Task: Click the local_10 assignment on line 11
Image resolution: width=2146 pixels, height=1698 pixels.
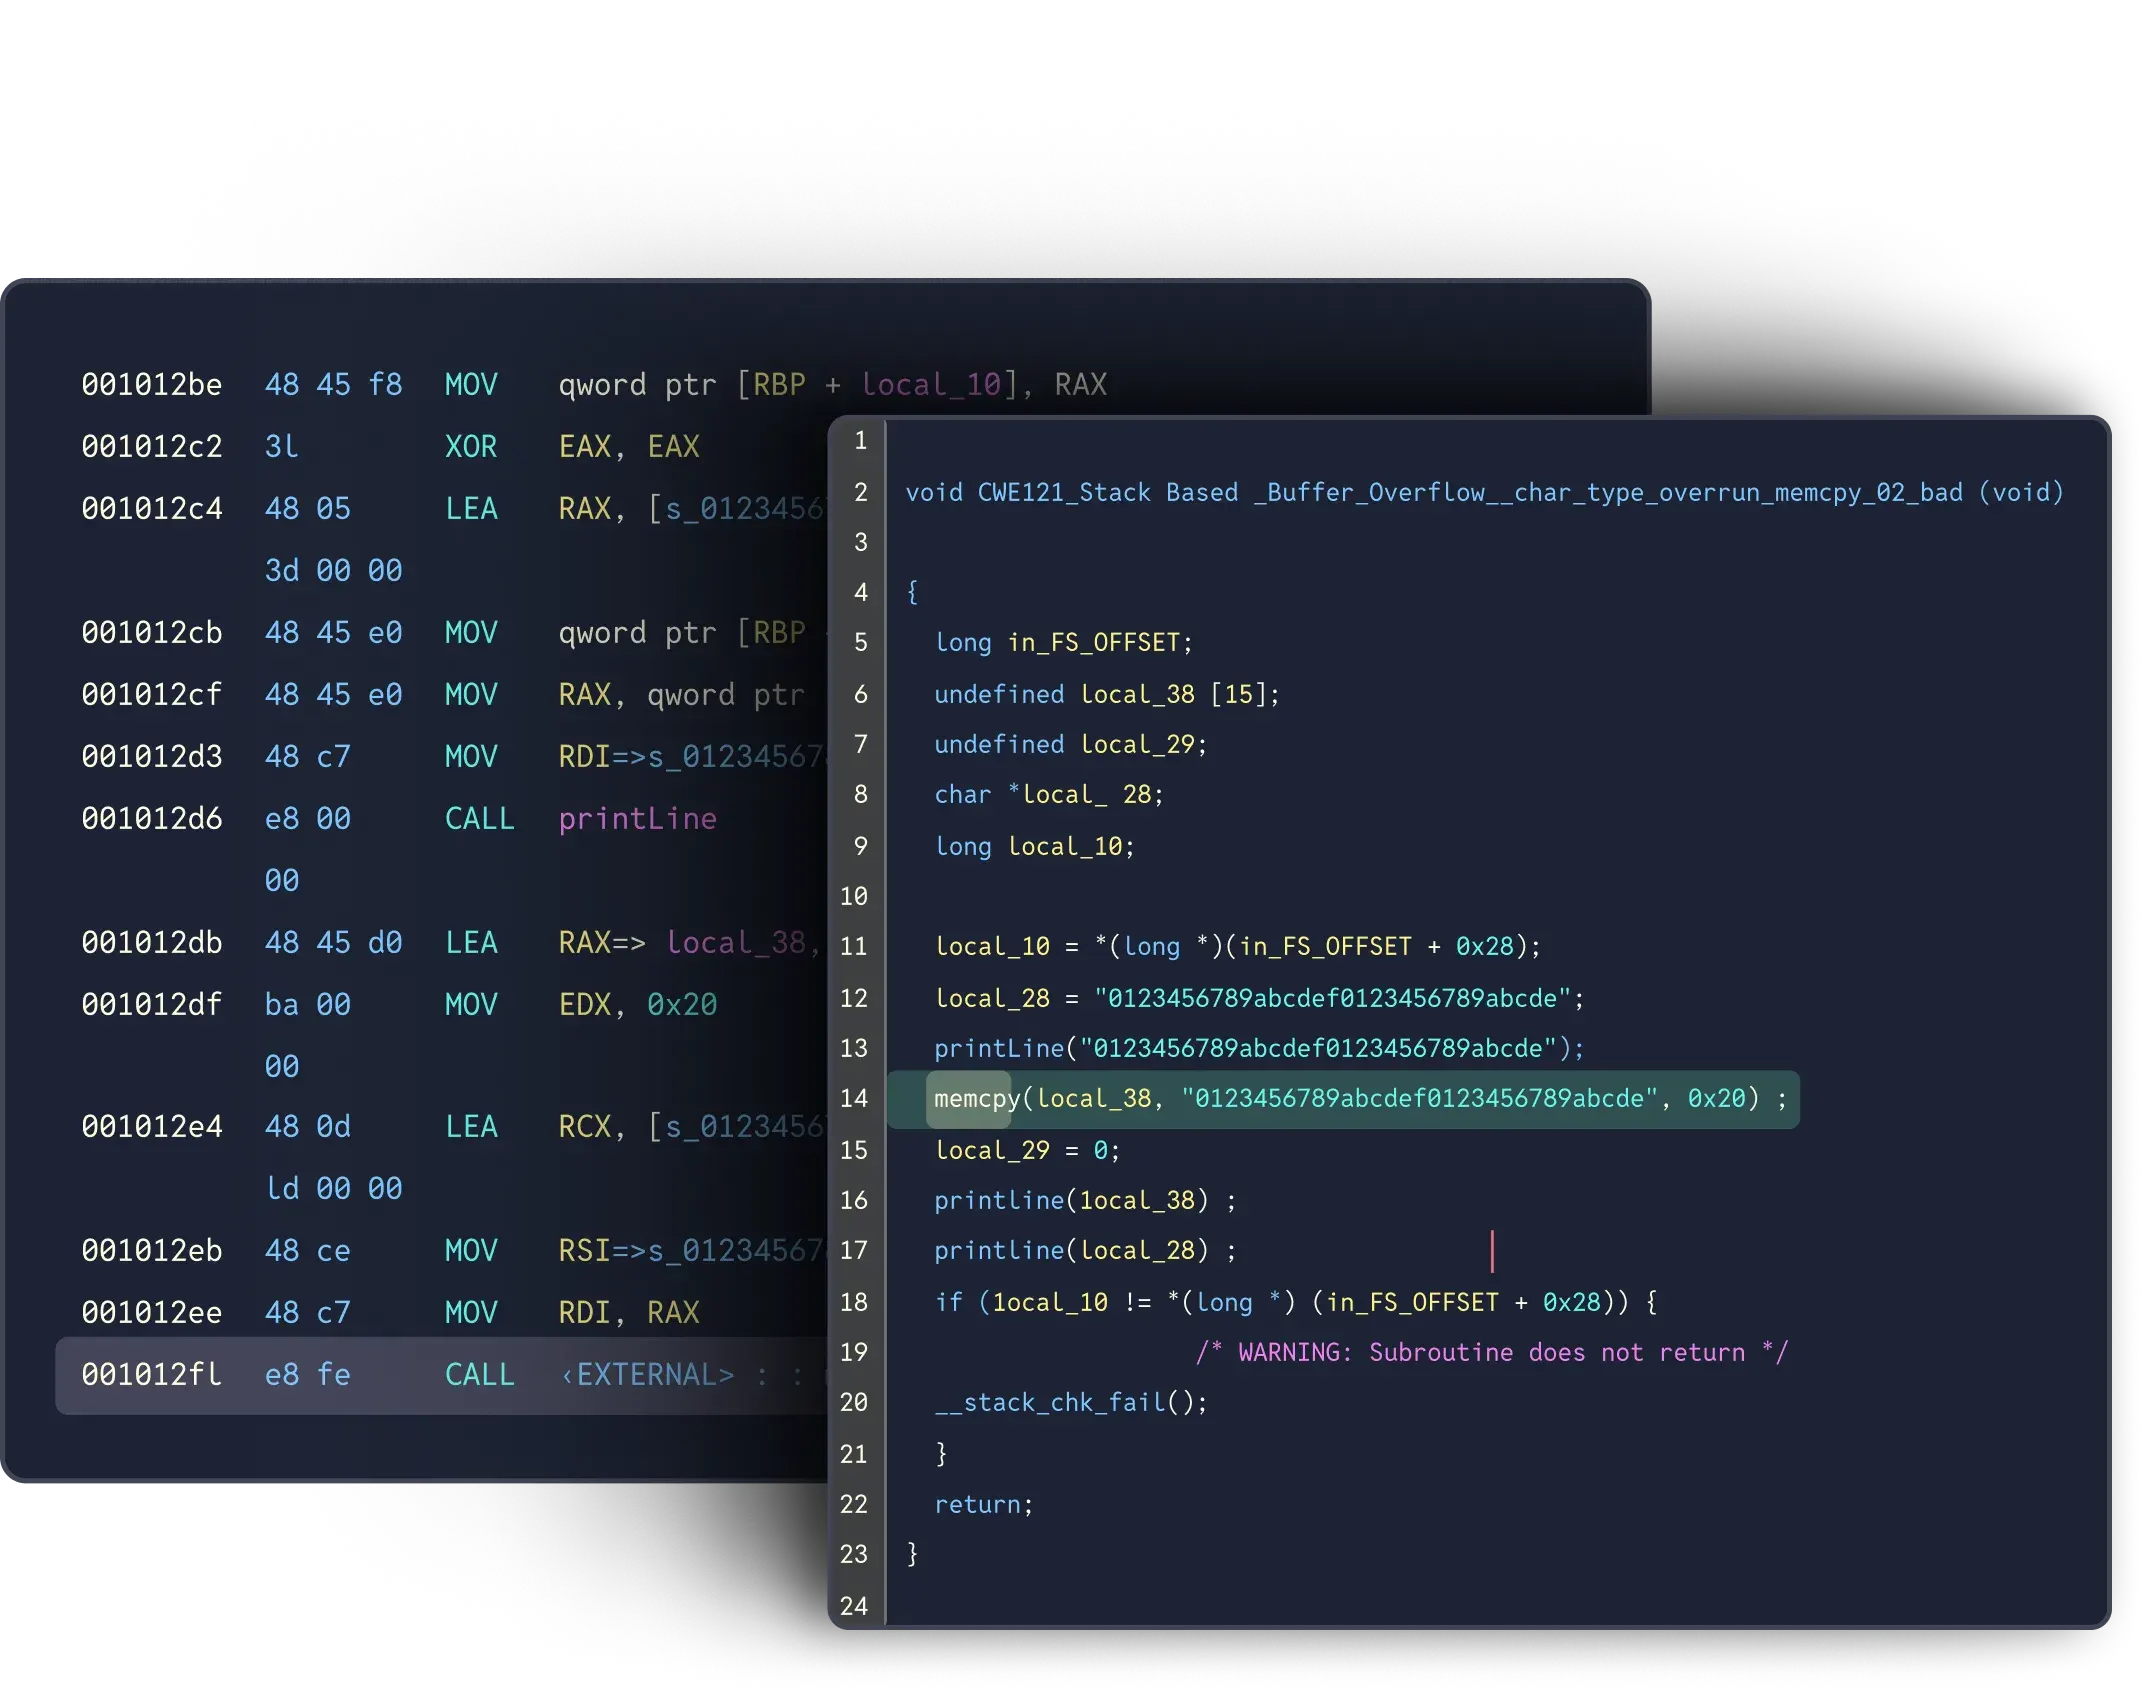Action: click(1238, 947)
